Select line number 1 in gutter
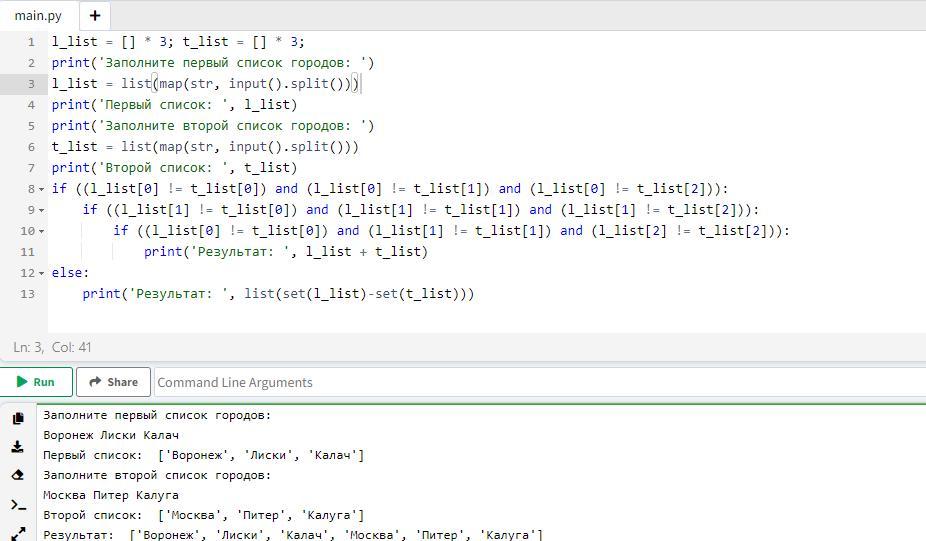This screenshot has height=541, width=926. [x=31, y=42]
